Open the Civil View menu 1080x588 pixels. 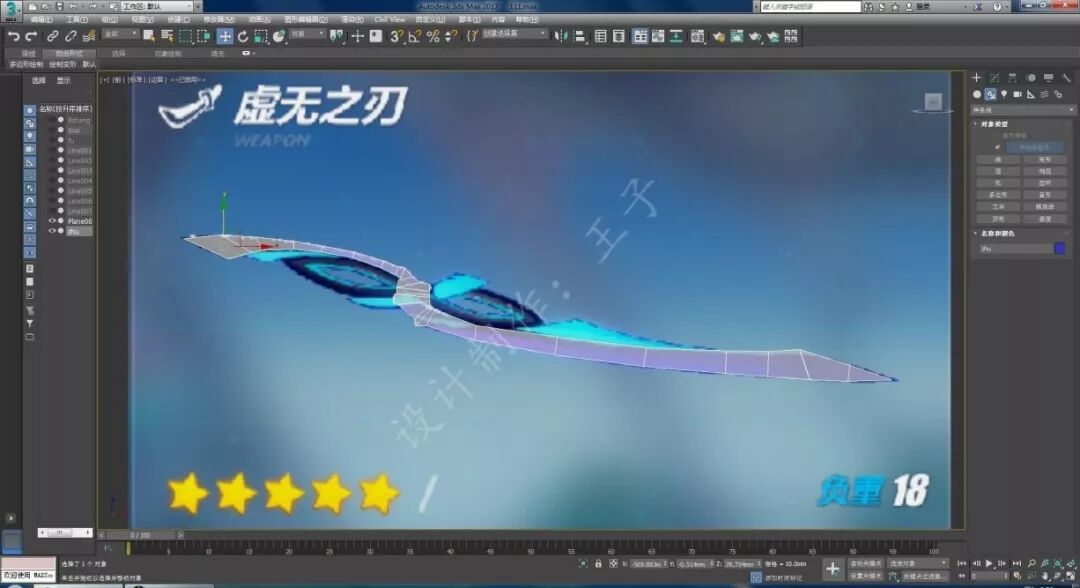click(389, 20)
